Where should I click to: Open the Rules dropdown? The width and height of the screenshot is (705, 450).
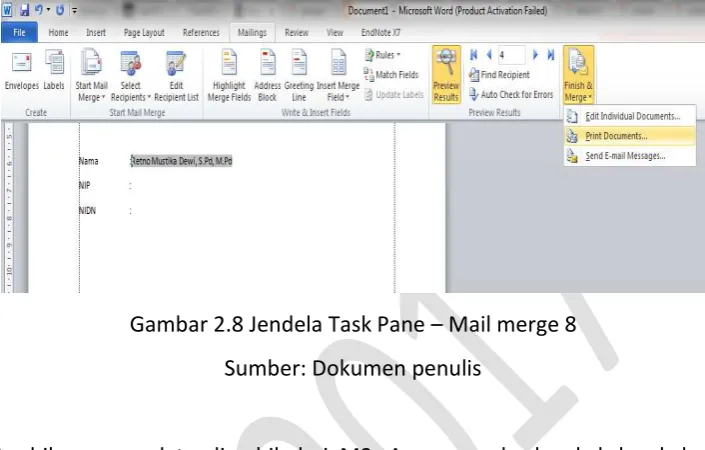pos(383,55)
